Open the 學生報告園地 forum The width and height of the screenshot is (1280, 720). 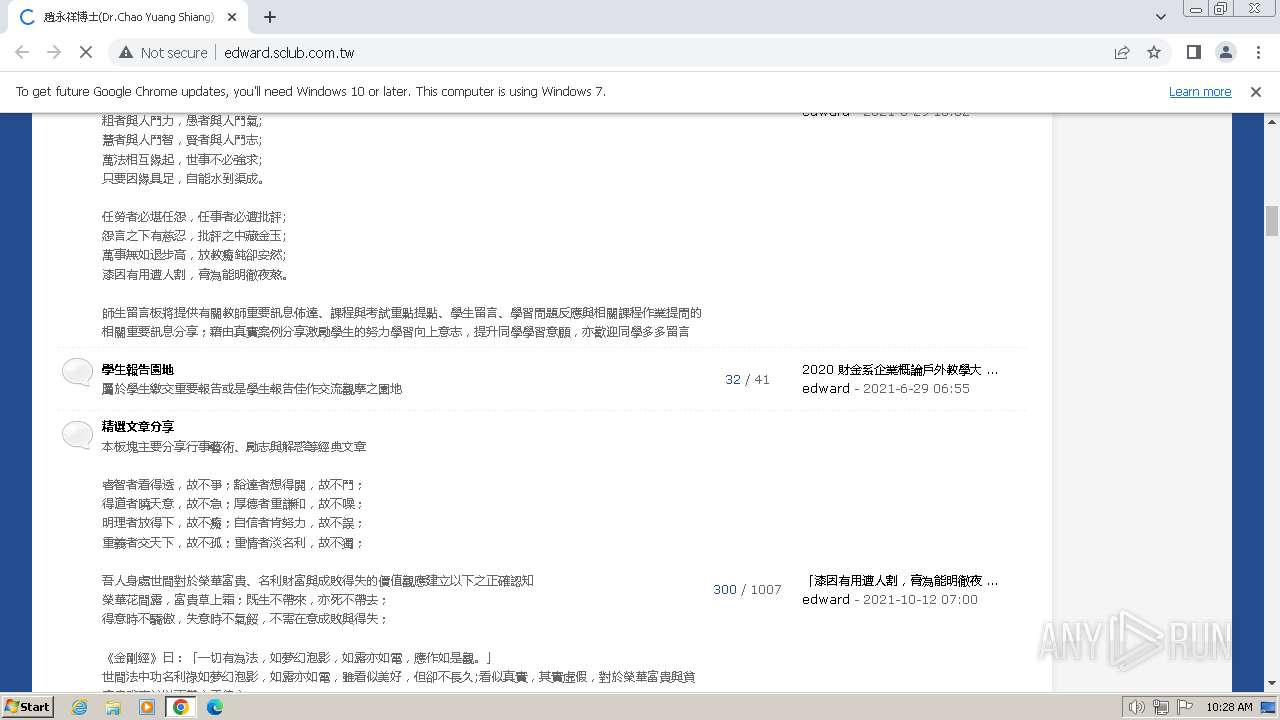coord(138,369)
